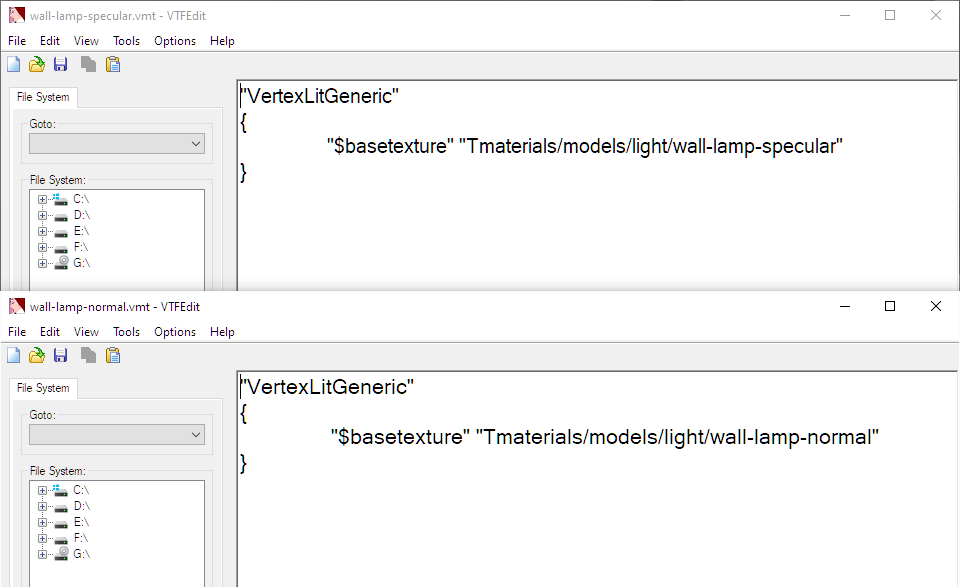This screenshot has width=960, height=587.
Task: Open Options menu in wall-lamp-normal window
Action: [175, 332]
